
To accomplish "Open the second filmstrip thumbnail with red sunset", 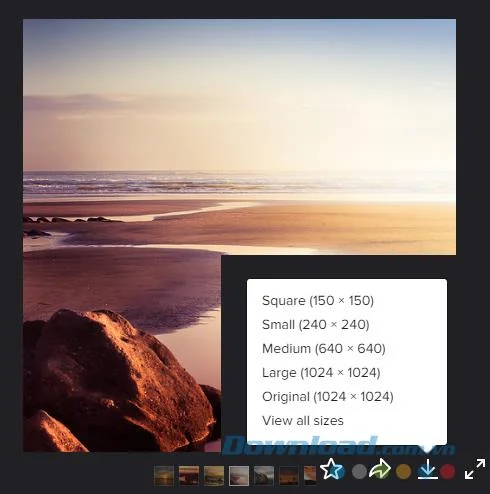I will coord(189,476).
